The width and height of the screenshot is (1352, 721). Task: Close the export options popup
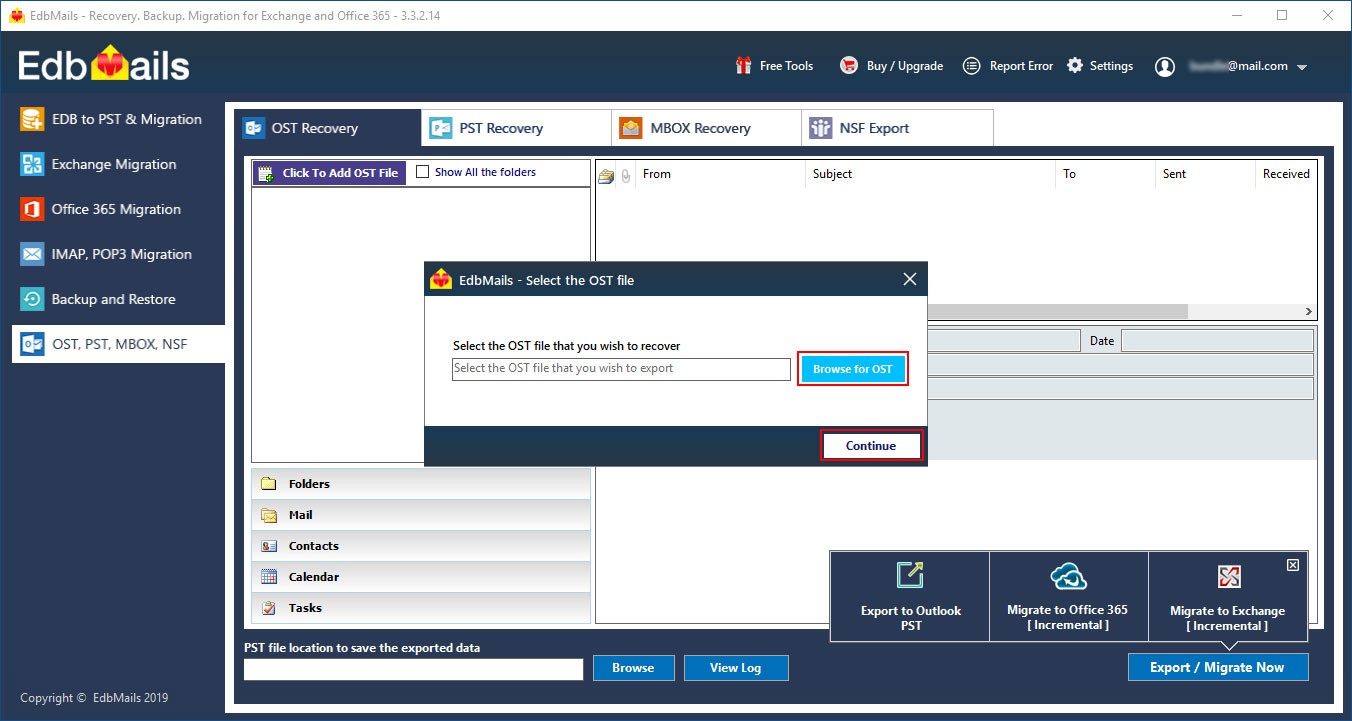click(x=1293, y=565)
